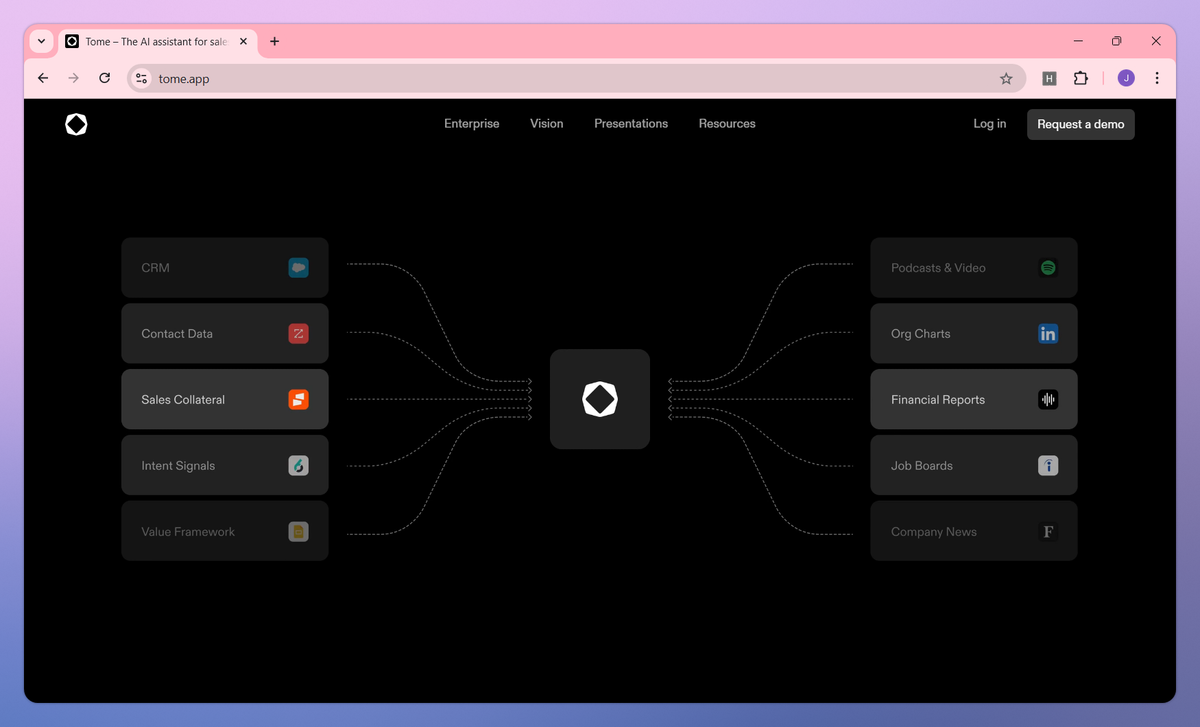Click the Tome logo in the top-left corner

tap(76, 124)
